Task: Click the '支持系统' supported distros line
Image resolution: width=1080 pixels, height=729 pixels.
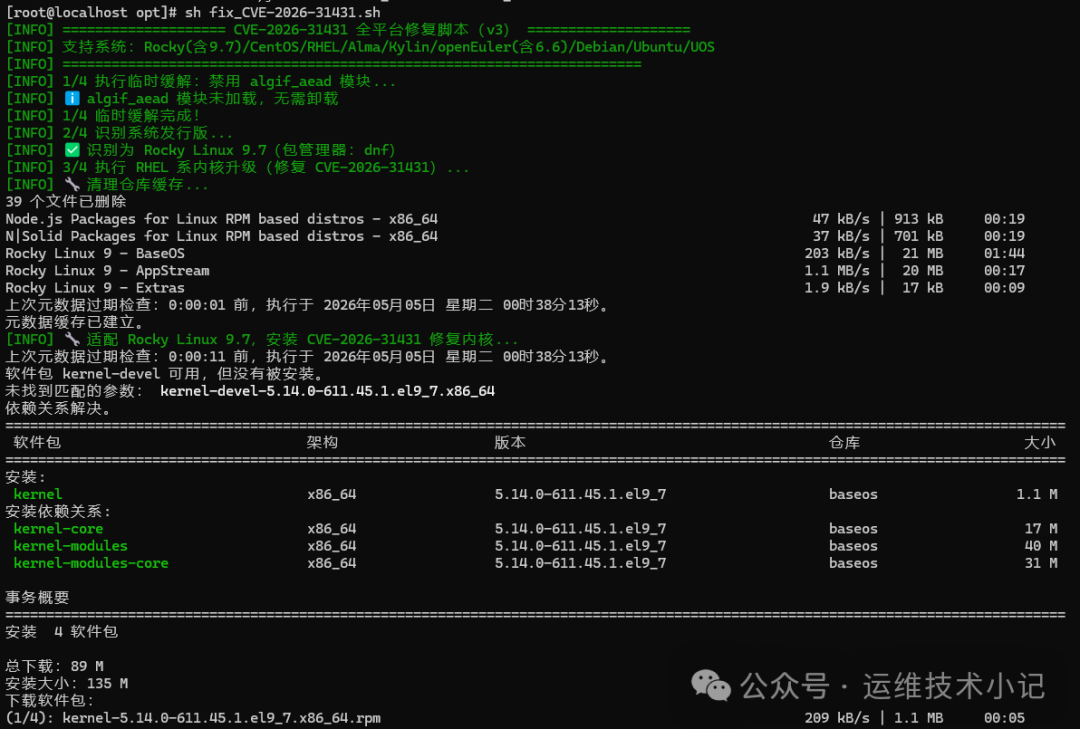Action: [360, 47]
